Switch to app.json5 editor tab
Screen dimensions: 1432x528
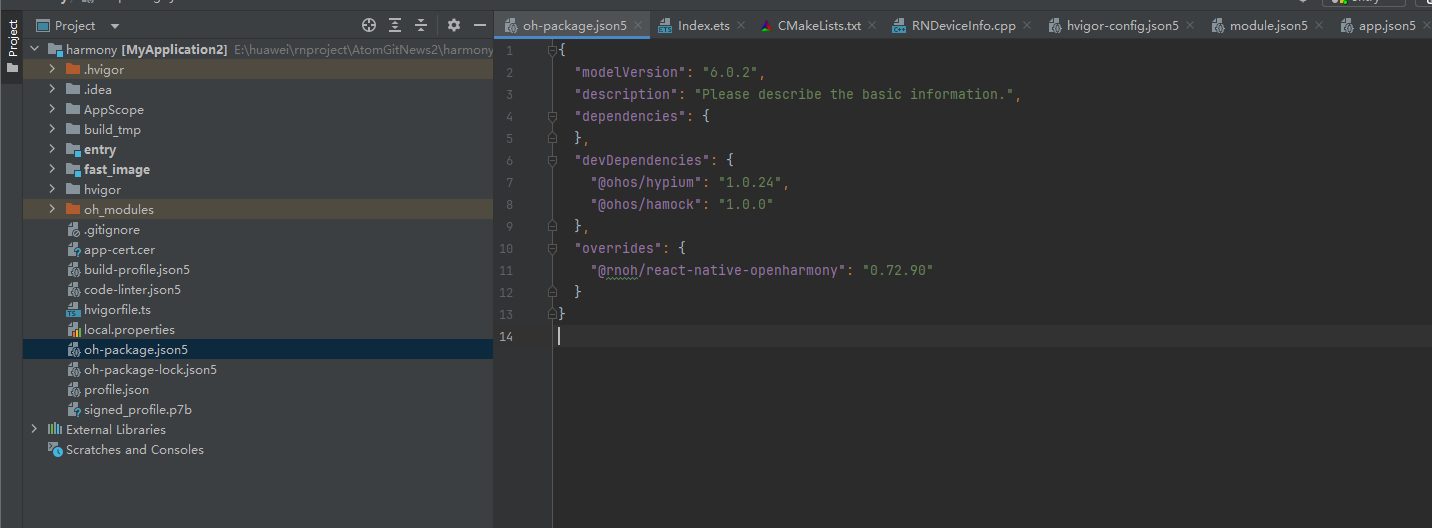coord(1386,25)
